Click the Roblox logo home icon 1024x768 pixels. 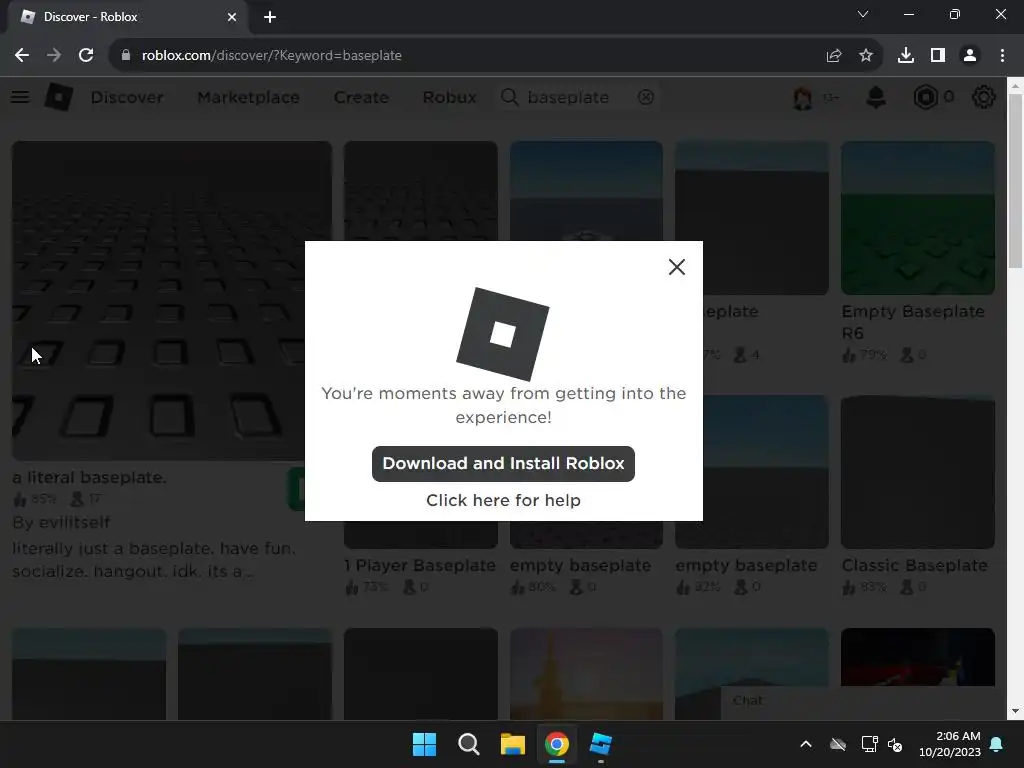[x=59, y=97]
